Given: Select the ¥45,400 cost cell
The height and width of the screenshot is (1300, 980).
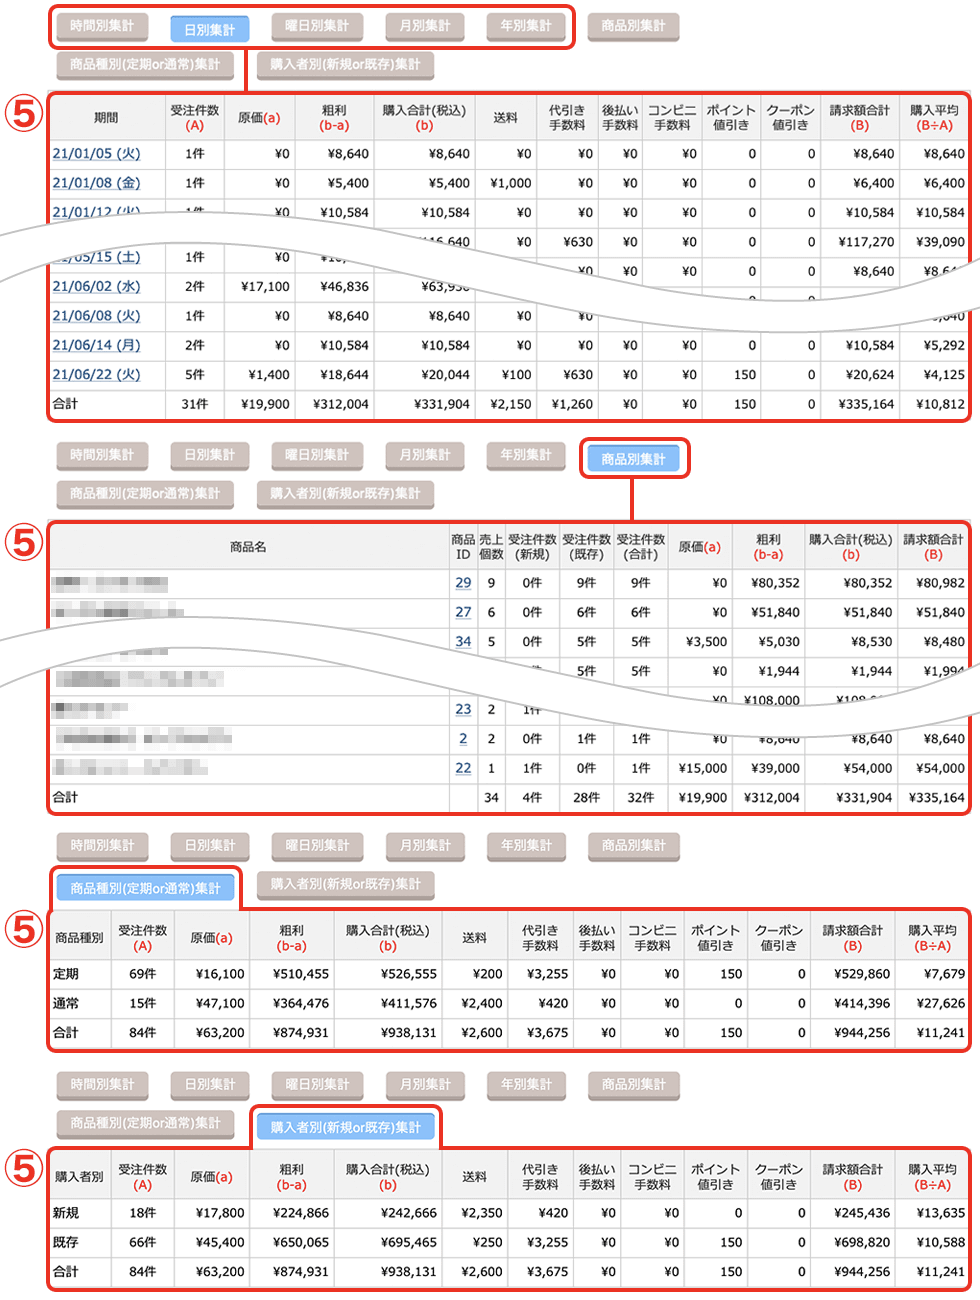Looking at the screenshot, I should [212, 1242].
